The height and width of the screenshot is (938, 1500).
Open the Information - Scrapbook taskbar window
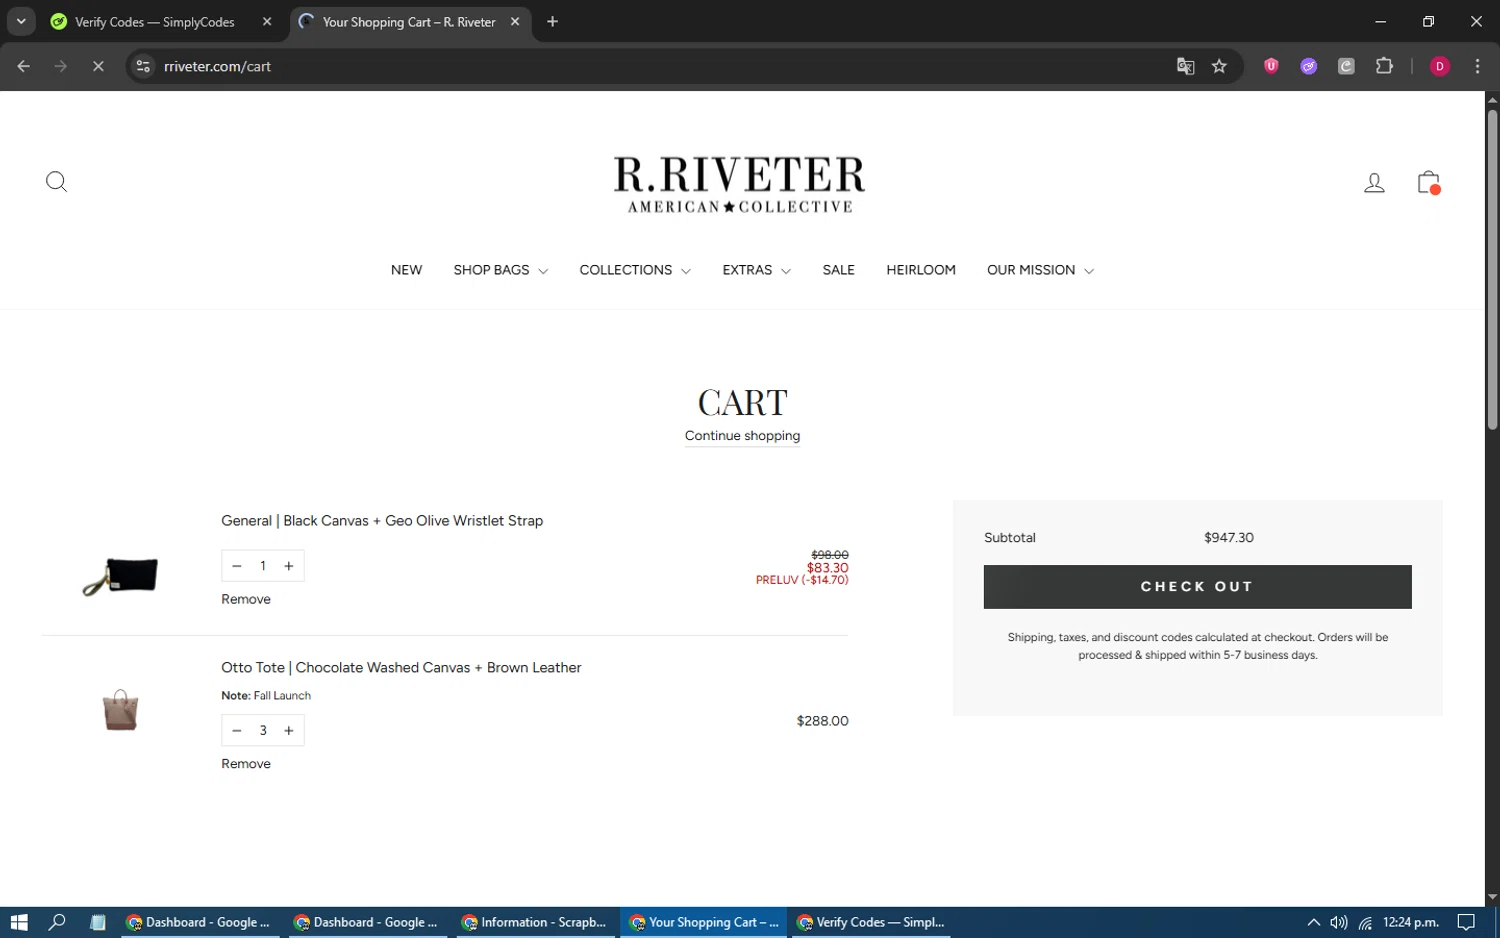pos(535,922)
